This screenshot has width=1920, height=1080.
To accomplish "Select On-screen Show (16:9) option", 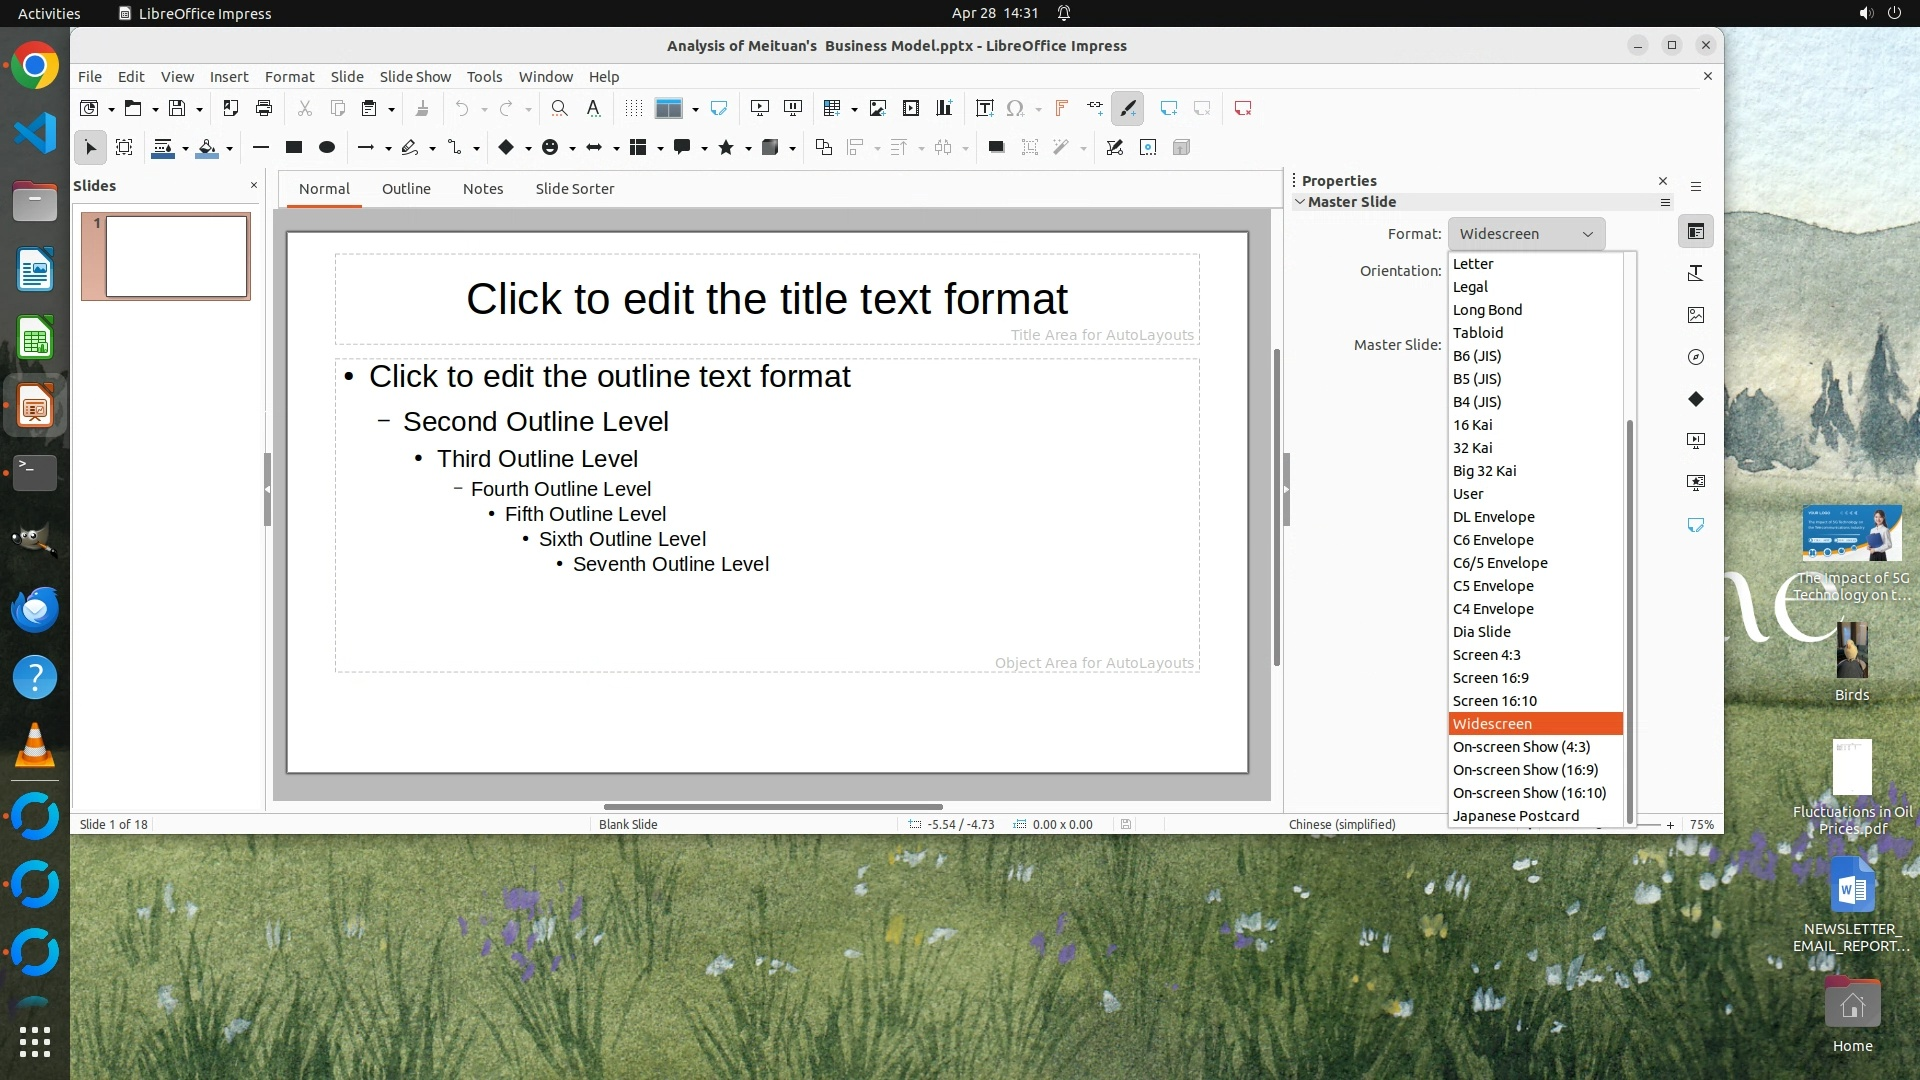I will pos(1525,770).
